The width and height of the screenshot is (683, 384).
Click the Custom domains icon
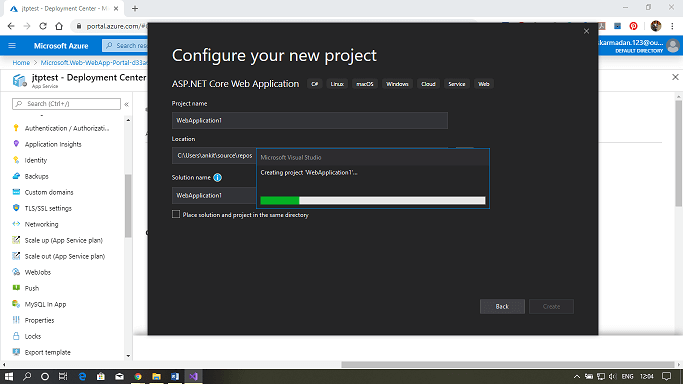(16, 192)
